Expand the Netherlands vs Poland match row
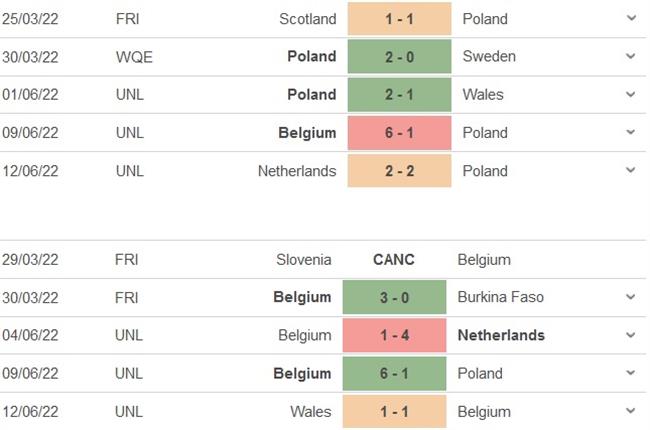 point(630,171)
